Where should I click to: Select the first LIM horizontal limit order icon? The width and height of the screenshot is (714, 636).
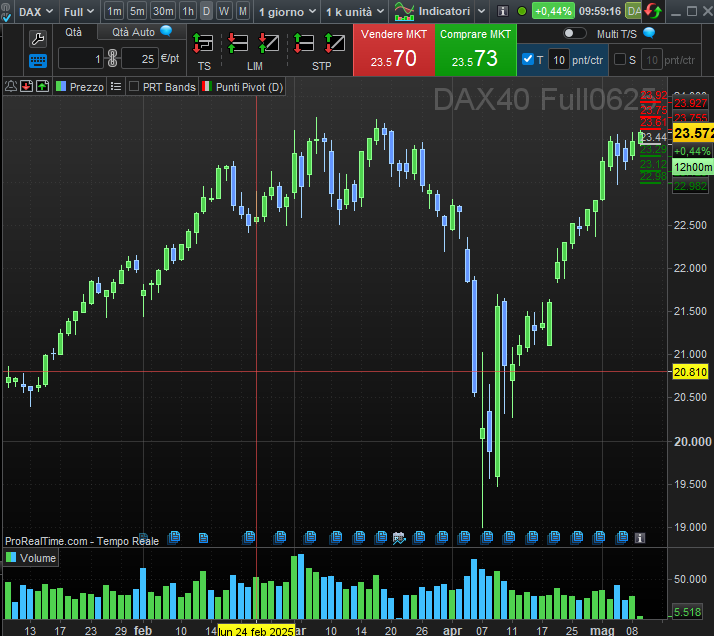(238, 43)
